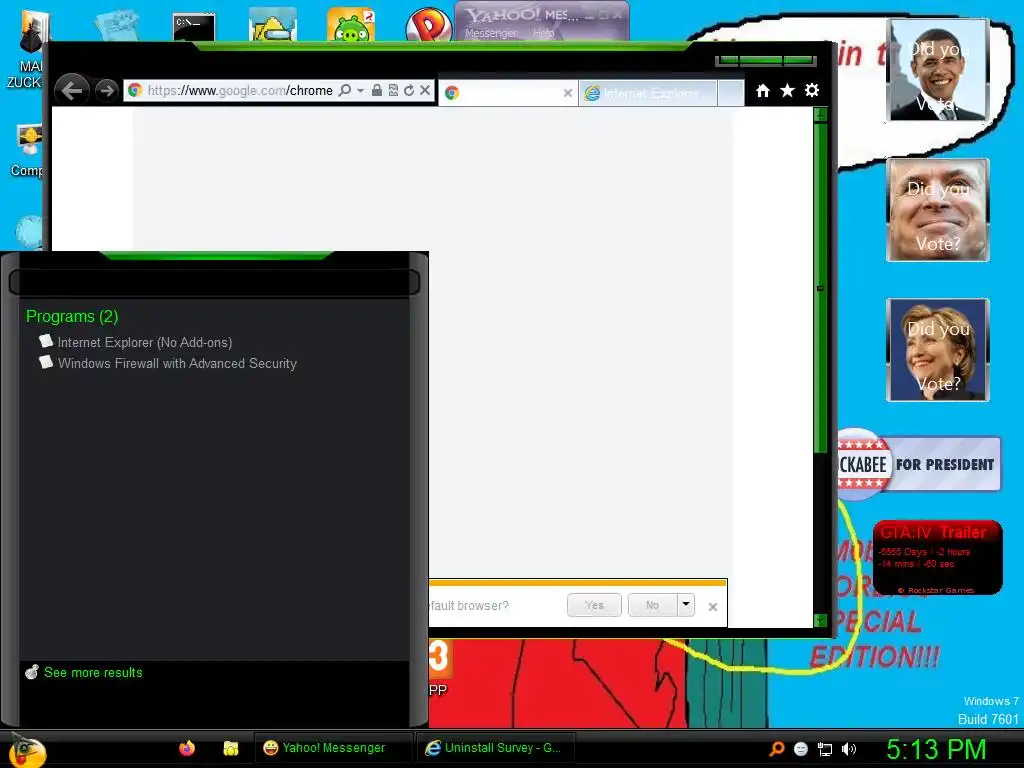Close the Chrome page tab
1024x768 pixels.
coord(568,93)
